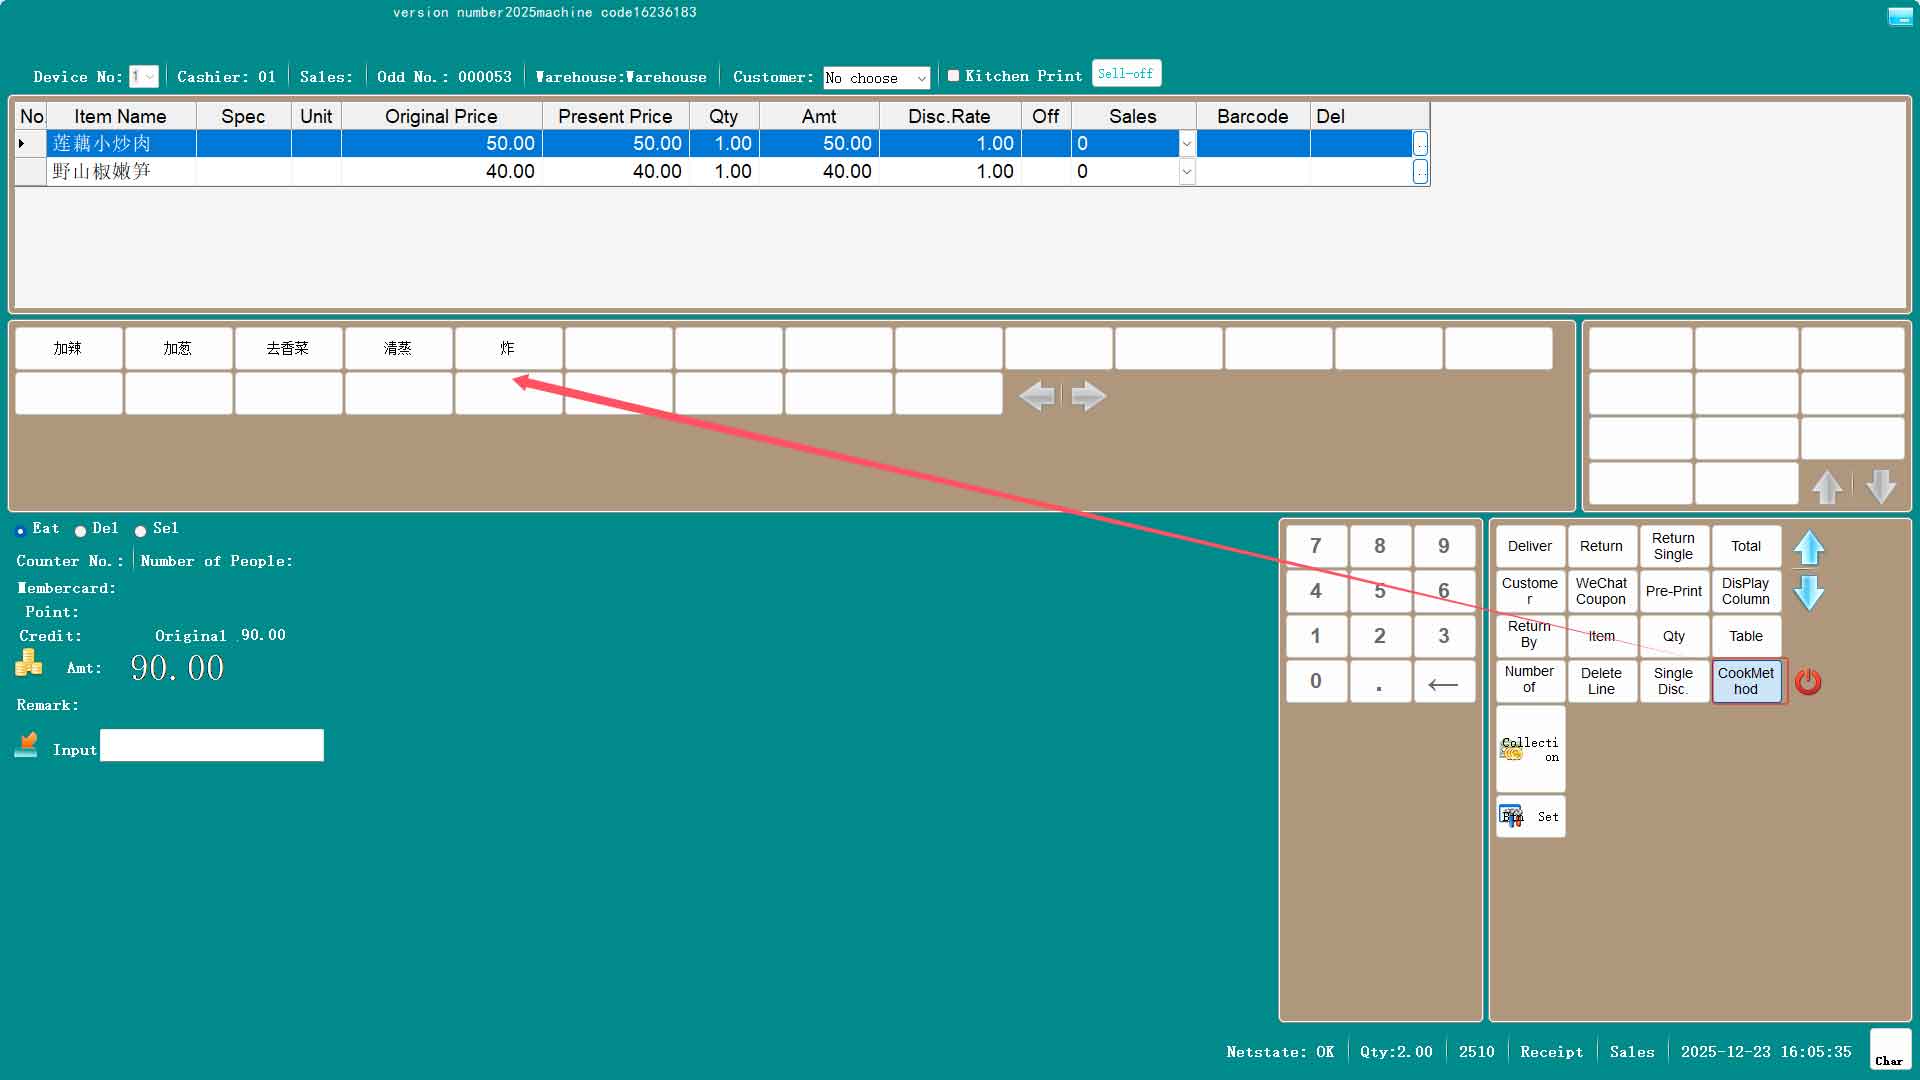Viewport: 1920px width, 1080px height.
Task: Click the blue down arrow icon
Action: tap(1808, 593)
